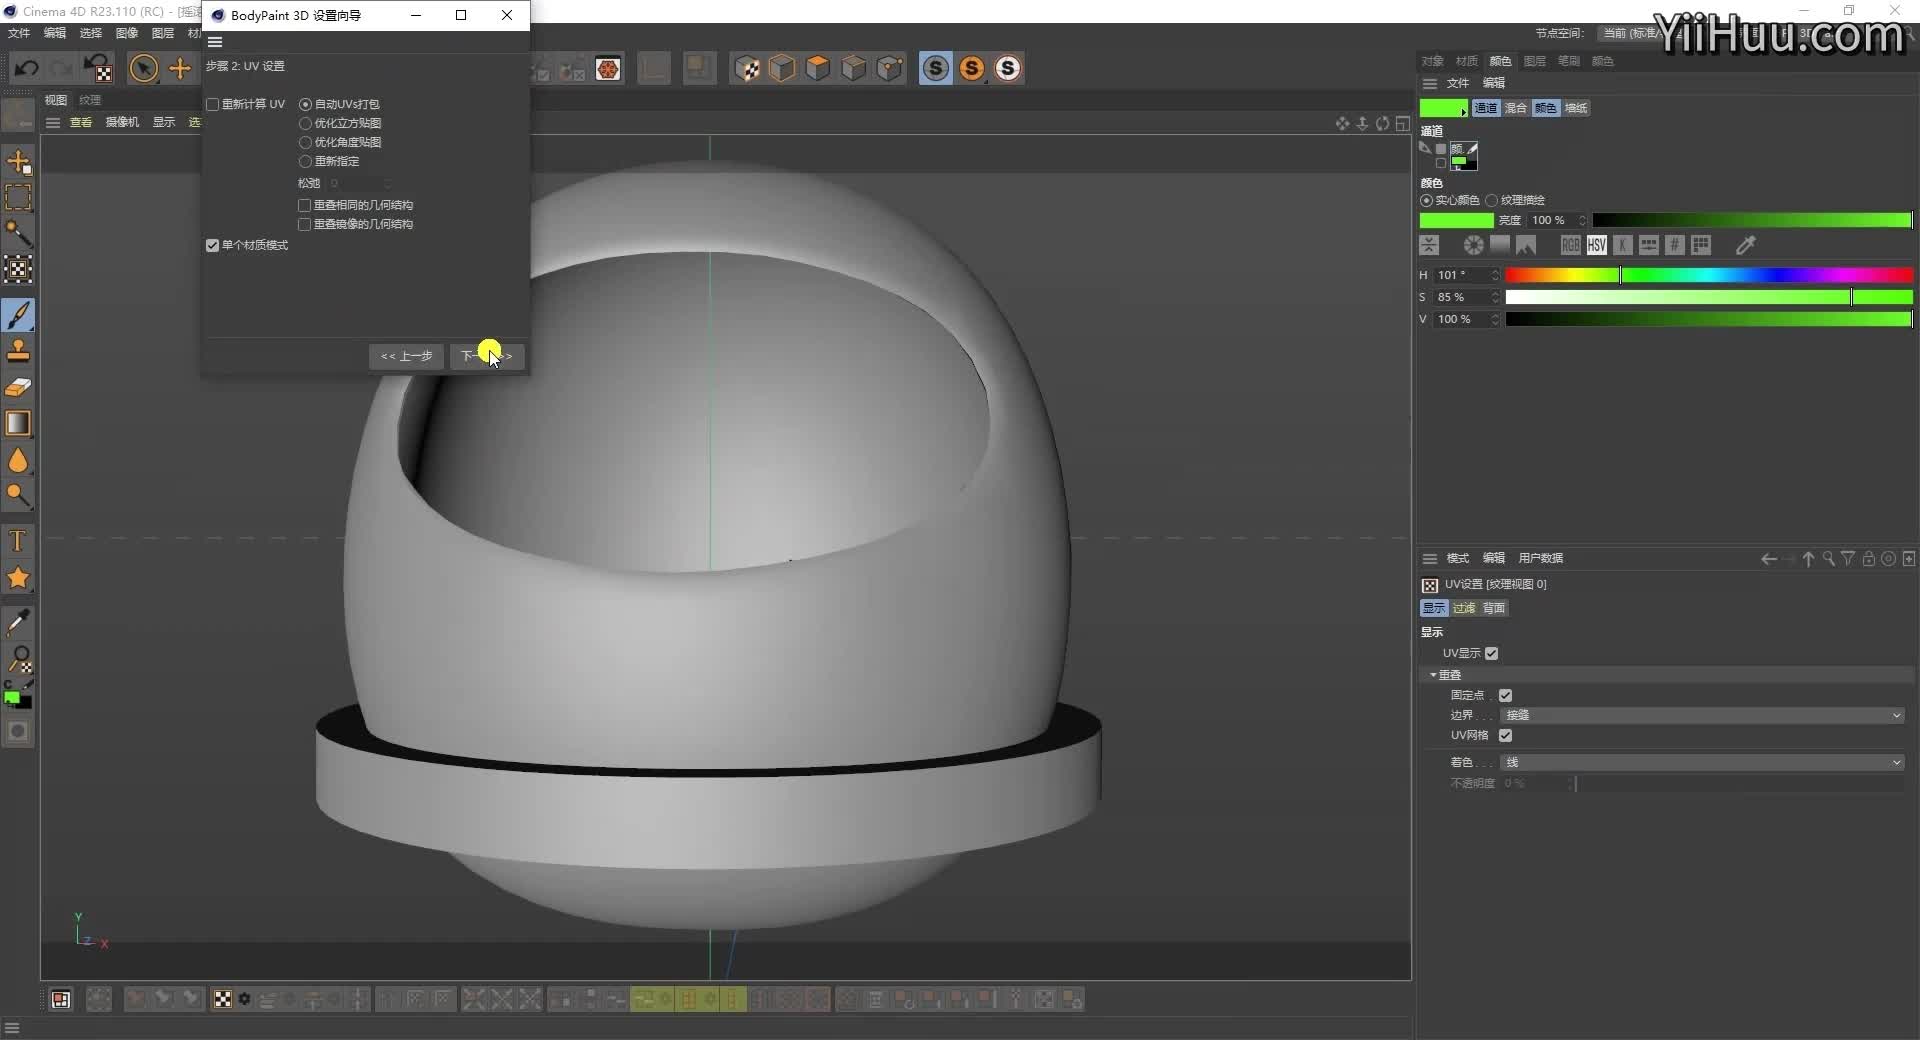Click on the H hue slider bar

point(1709,275)
